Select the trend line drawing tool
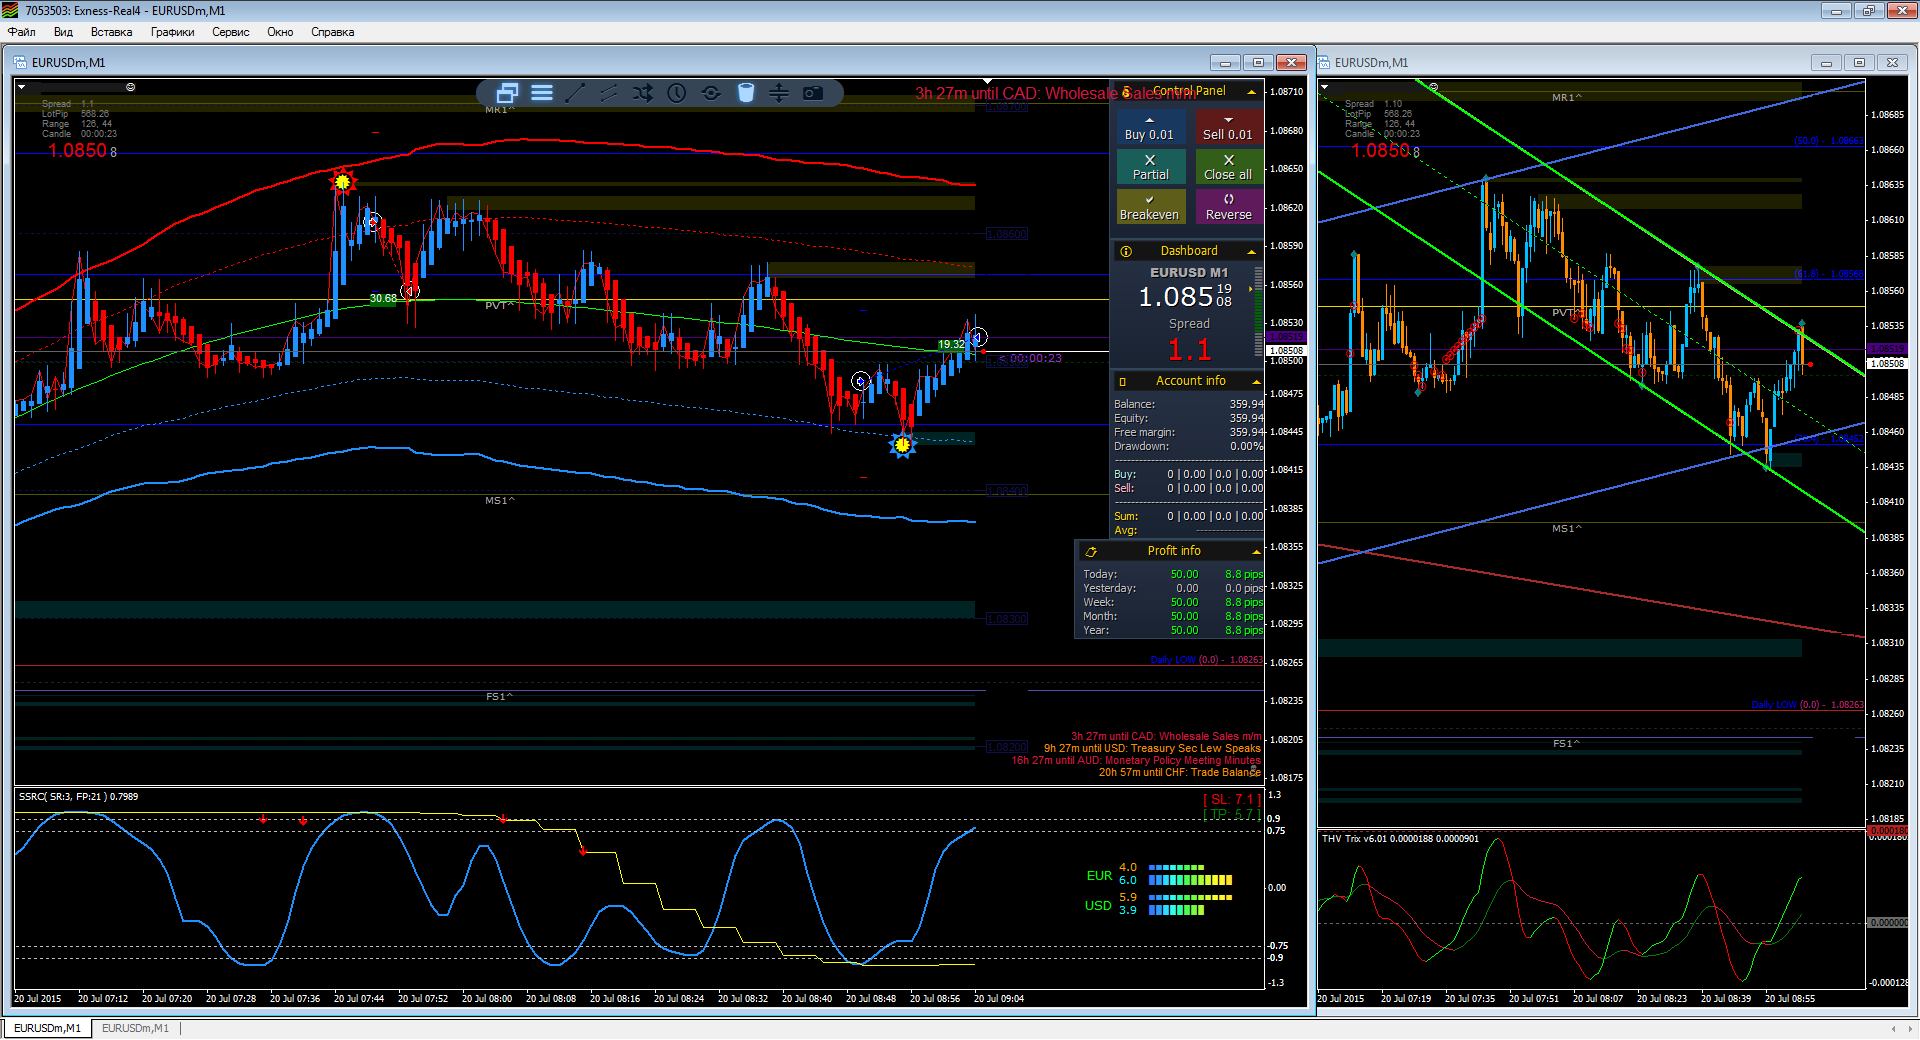1920x1040 pixels. 575,93
